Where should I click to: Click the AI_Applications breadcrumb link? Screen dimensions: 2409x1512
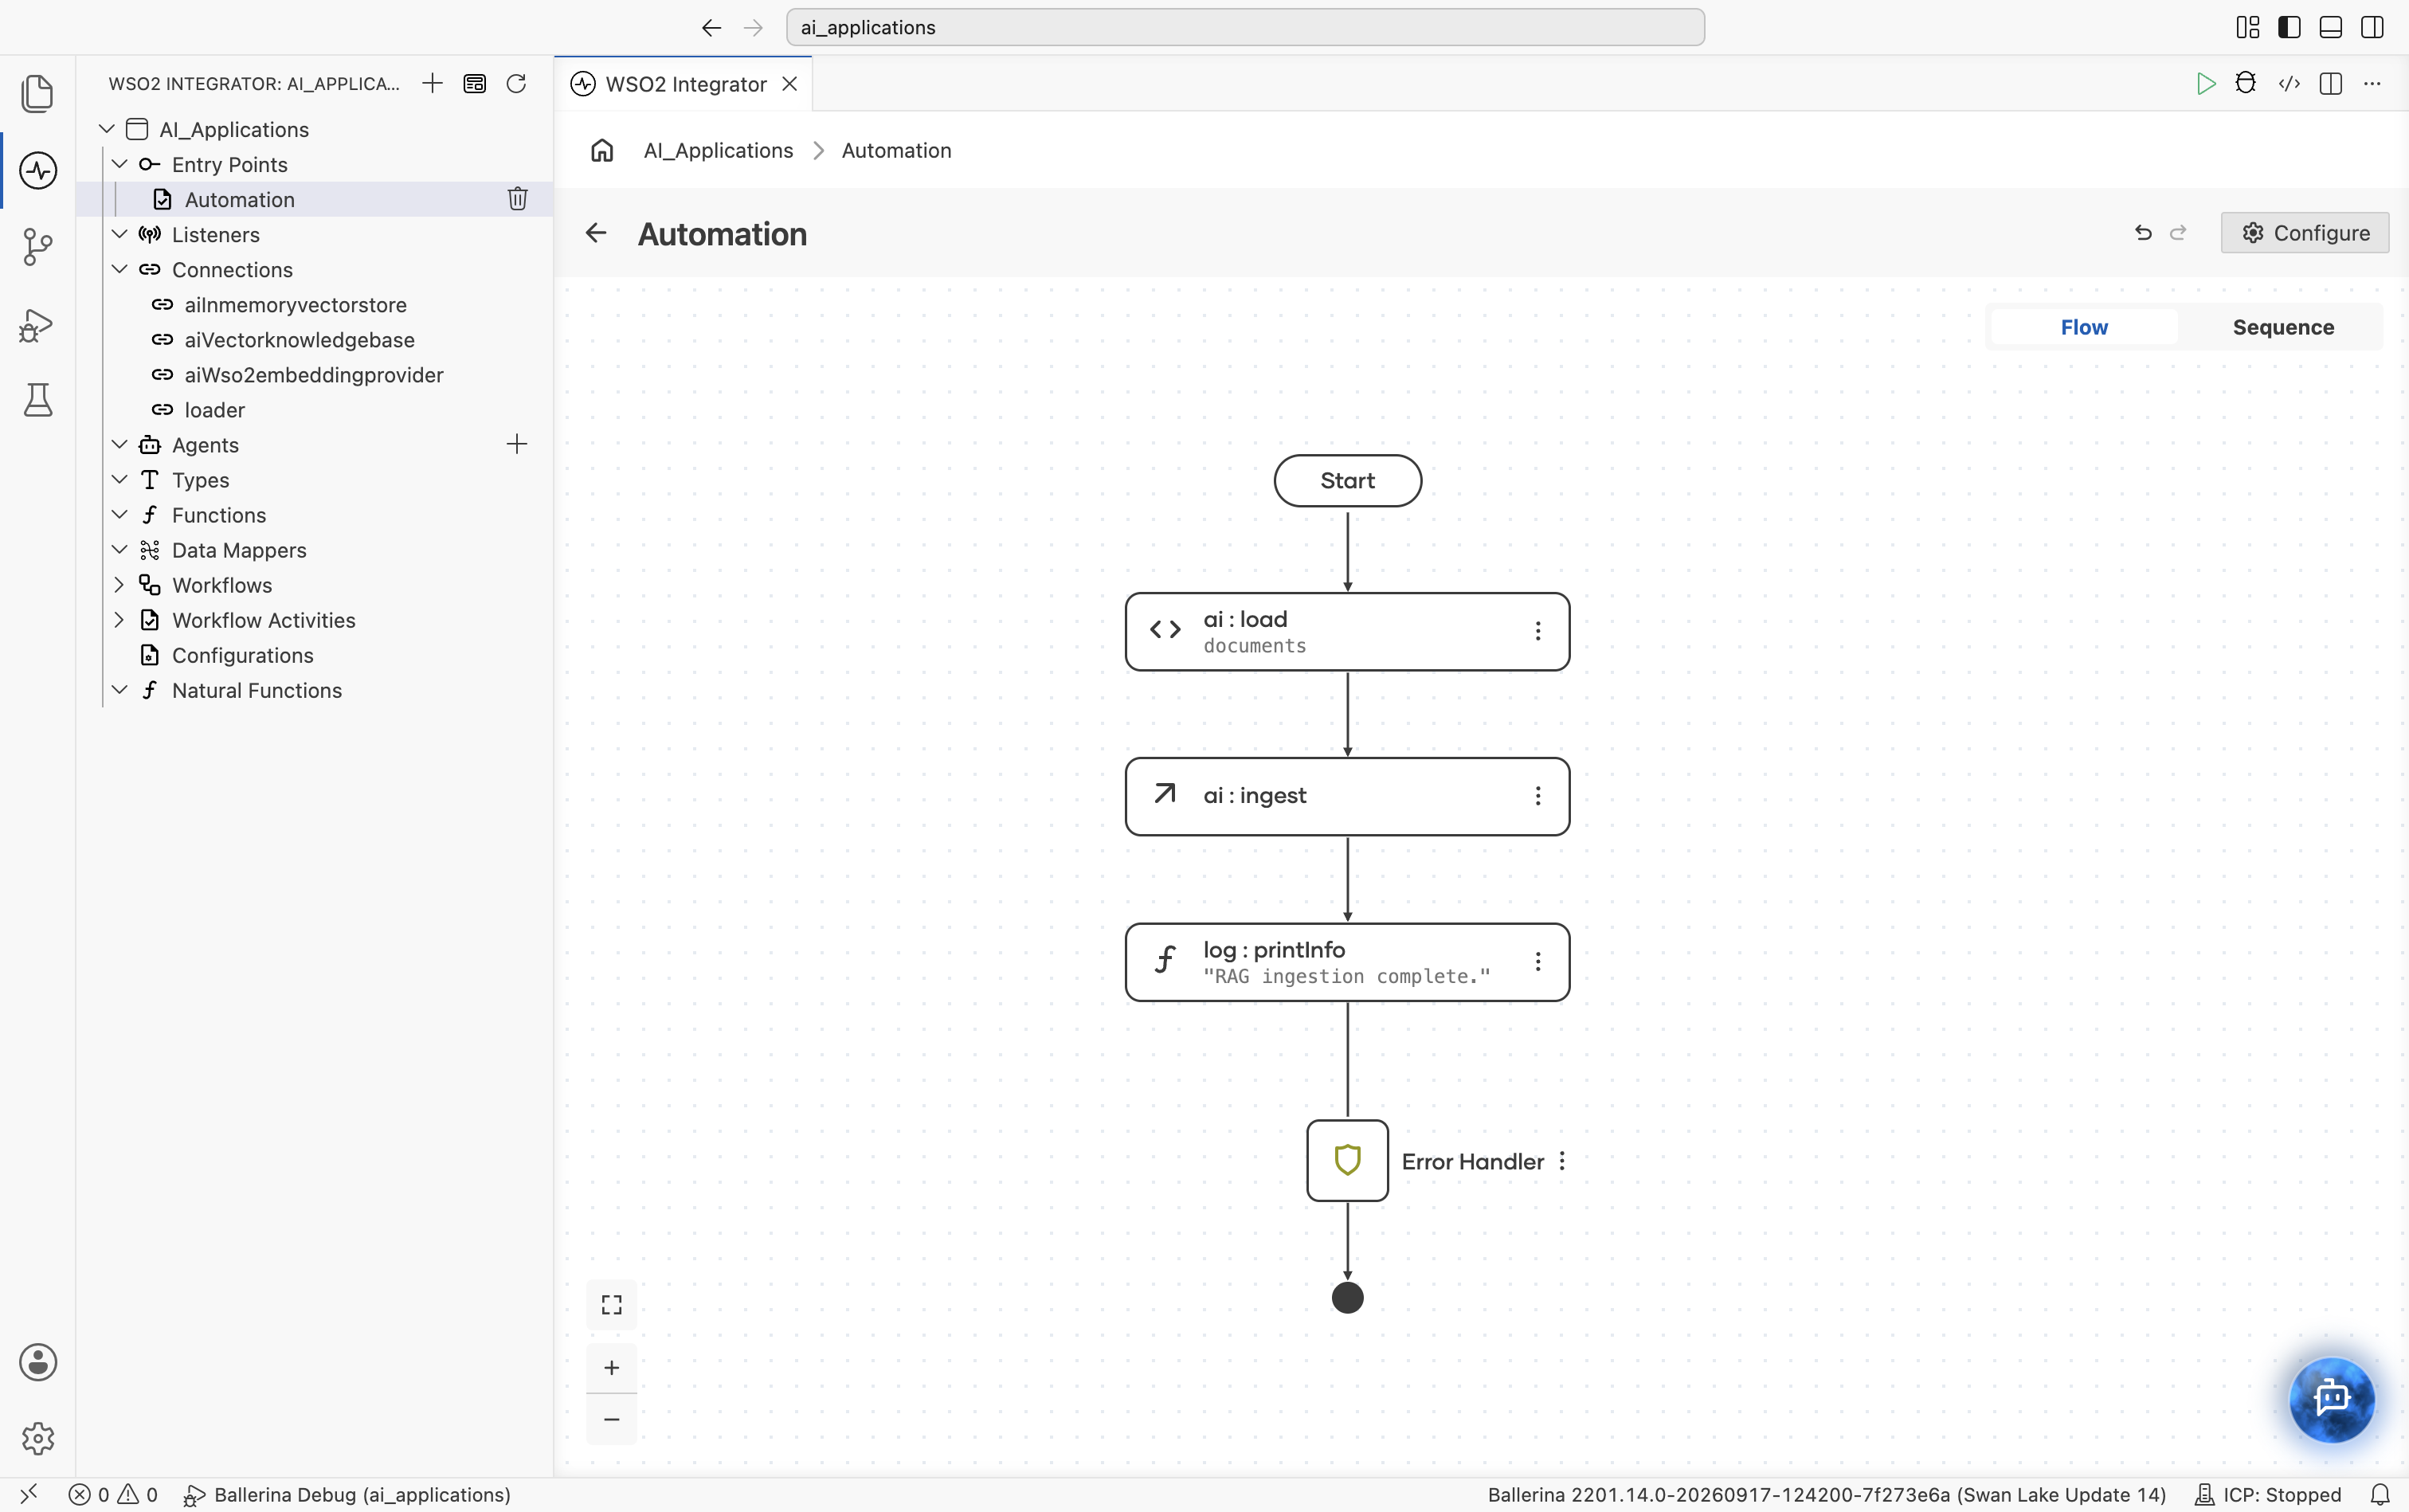[x=718, y=150]
